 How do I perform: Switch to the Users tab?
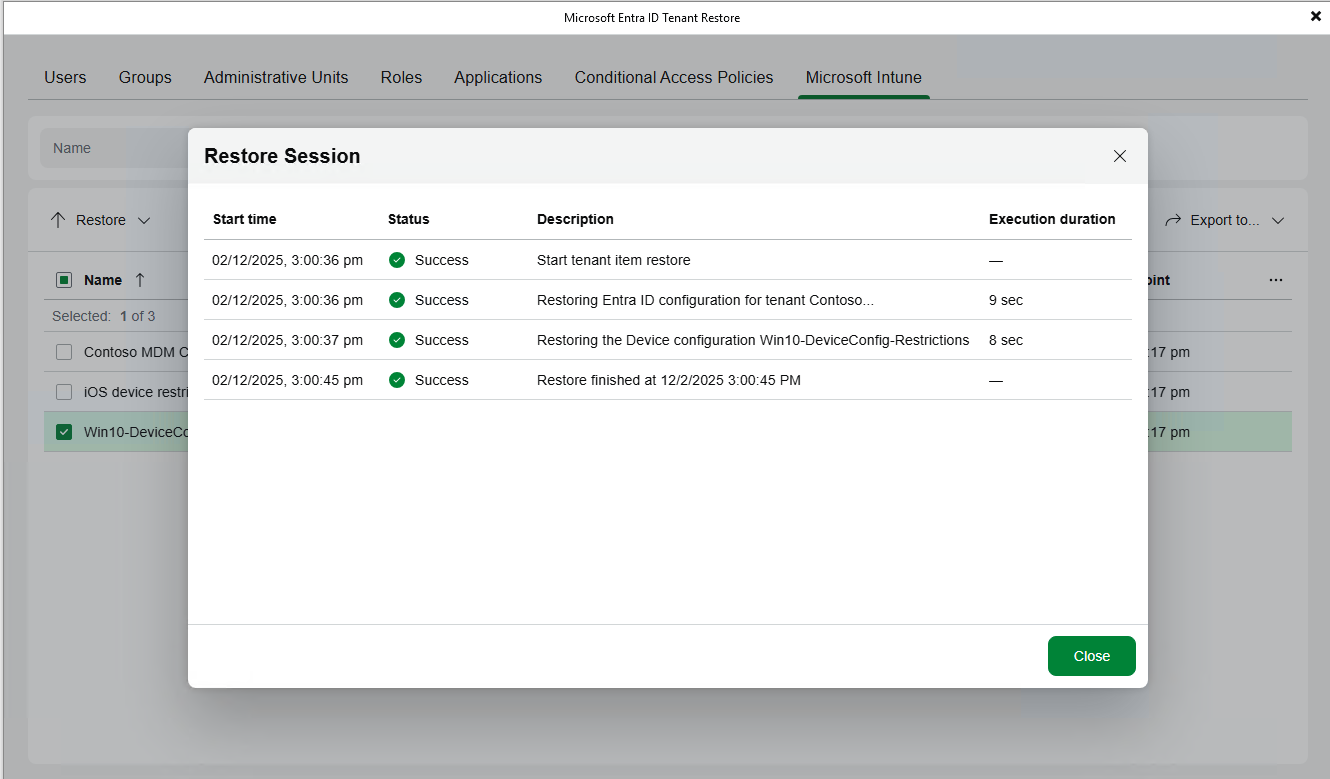click(65, 77)
